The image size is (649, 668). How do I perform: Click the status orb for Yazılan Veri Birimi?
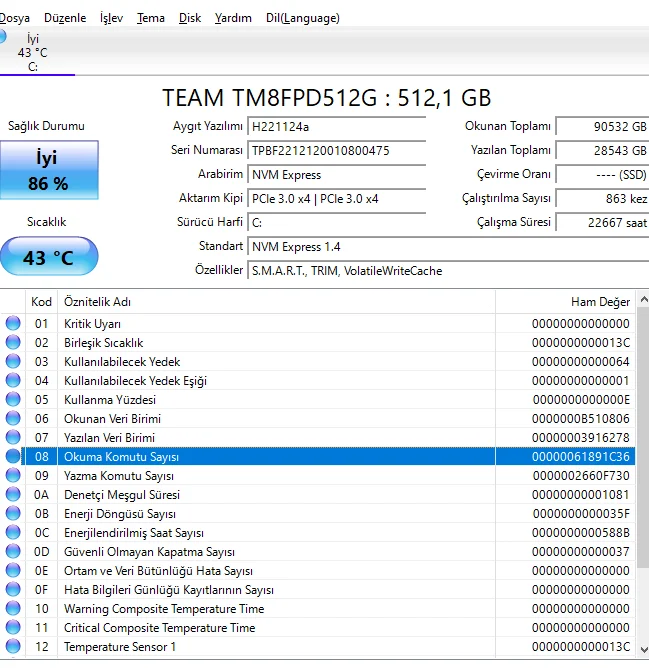[x=13, y=438]
